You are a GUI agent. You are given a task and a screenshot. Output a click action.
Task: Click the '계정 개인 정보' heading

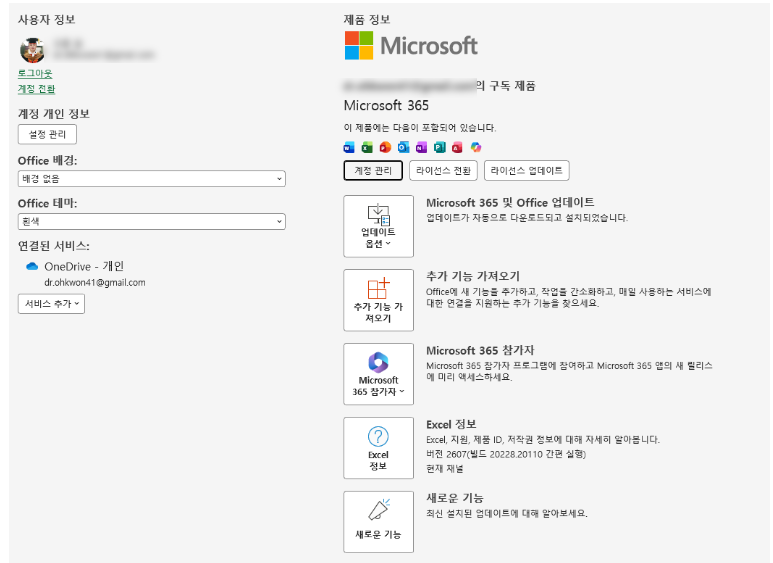[54, 114]
